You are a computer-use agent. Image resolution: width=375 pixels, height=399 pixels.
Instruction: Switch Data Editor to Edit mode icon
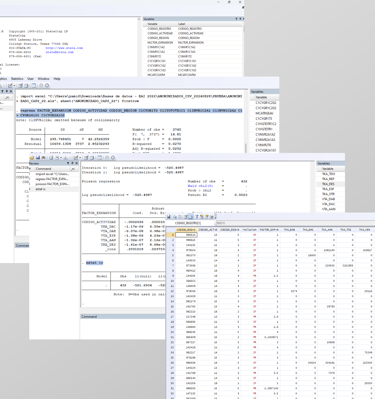click(x=186, y=217)
